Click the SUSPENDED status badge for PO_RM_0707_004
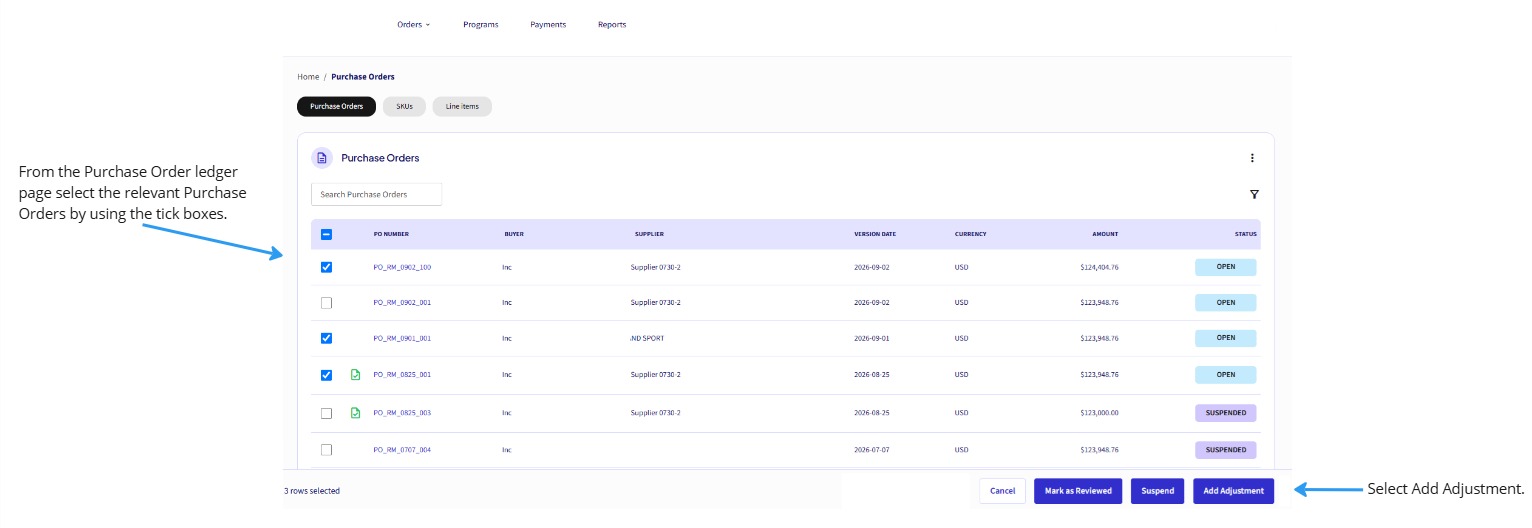 pyautogui.click(x=1226, y=450)
